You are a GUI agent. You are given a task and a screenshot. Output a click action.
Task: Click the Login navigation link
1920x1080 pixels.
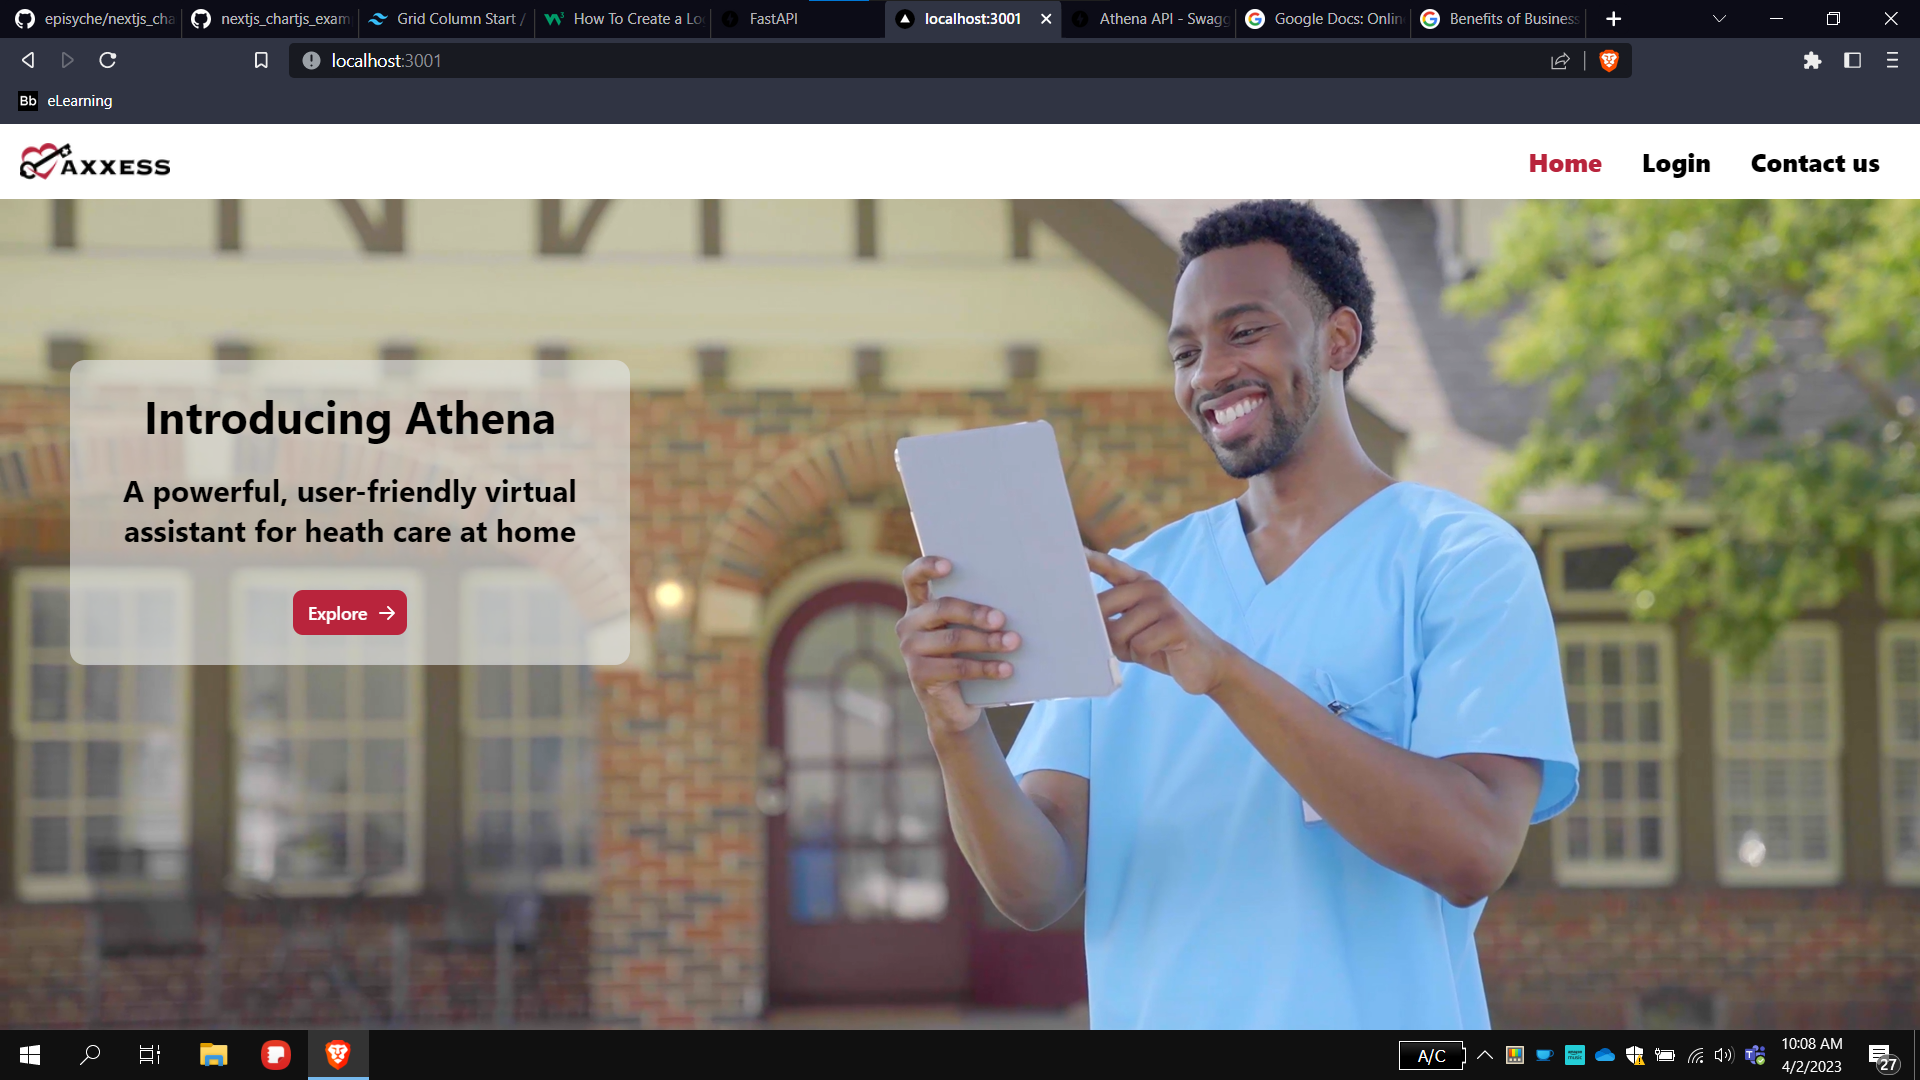1676,163
